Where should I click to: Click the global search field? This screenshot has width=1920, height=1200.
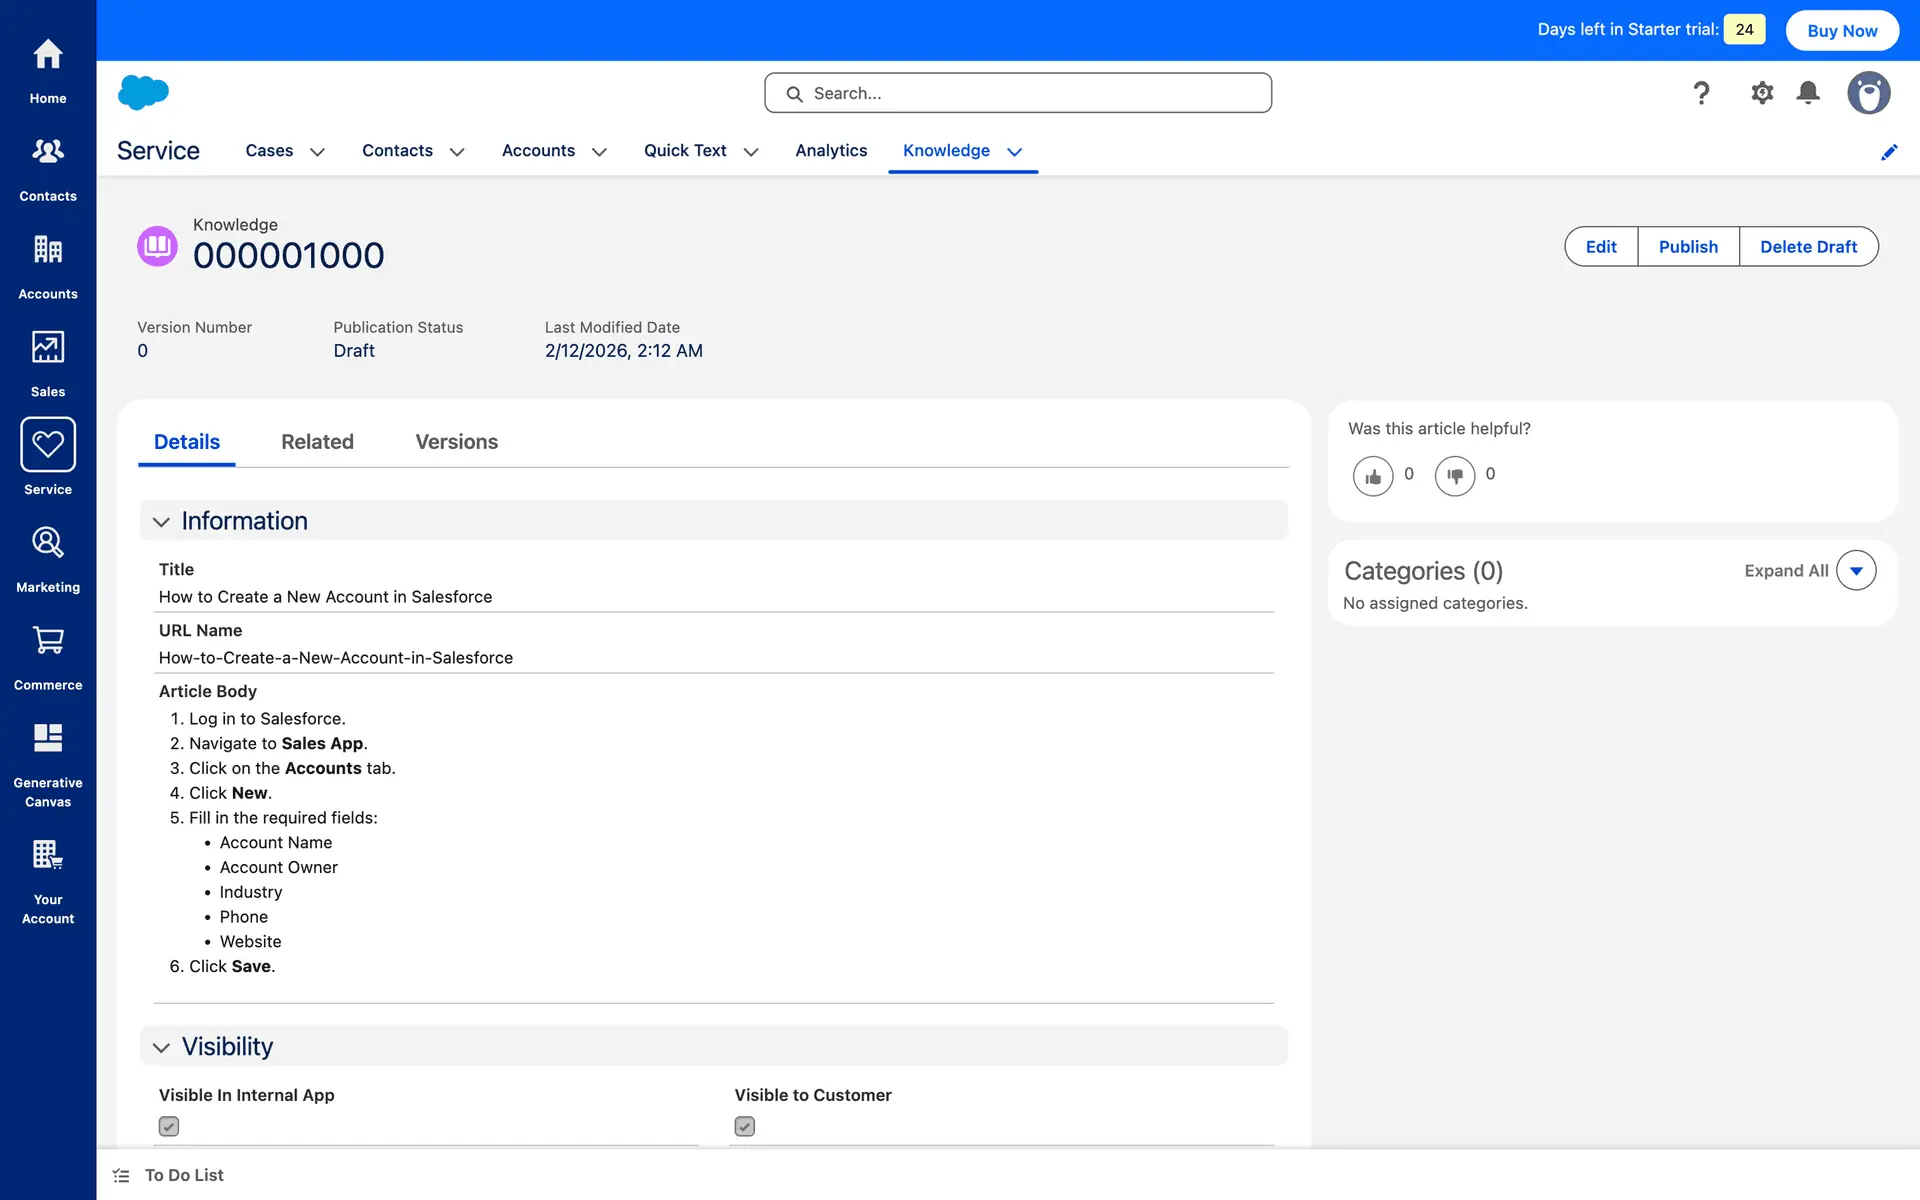pyautogui.click(x=1018, y=93)
